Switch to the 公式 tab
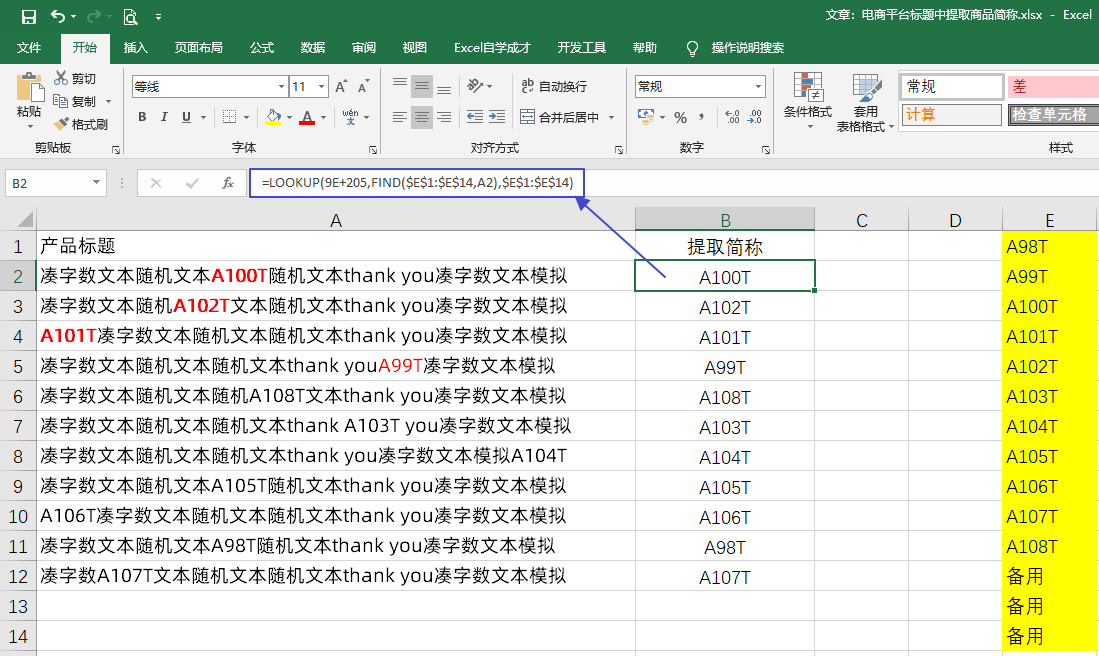1099x656 pixels. pyautogui.click(x=261, y=48)
